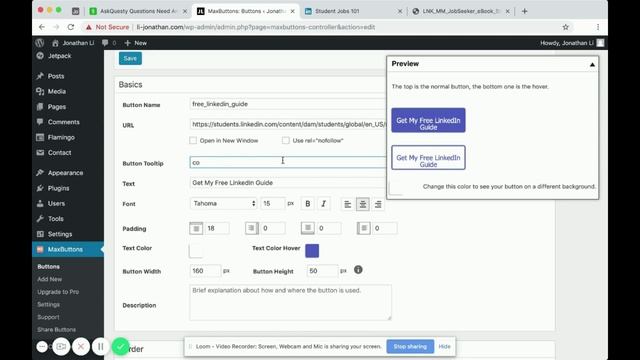Pick the white Text Color swatch
640x360 pixels.
tap(196, 251)
